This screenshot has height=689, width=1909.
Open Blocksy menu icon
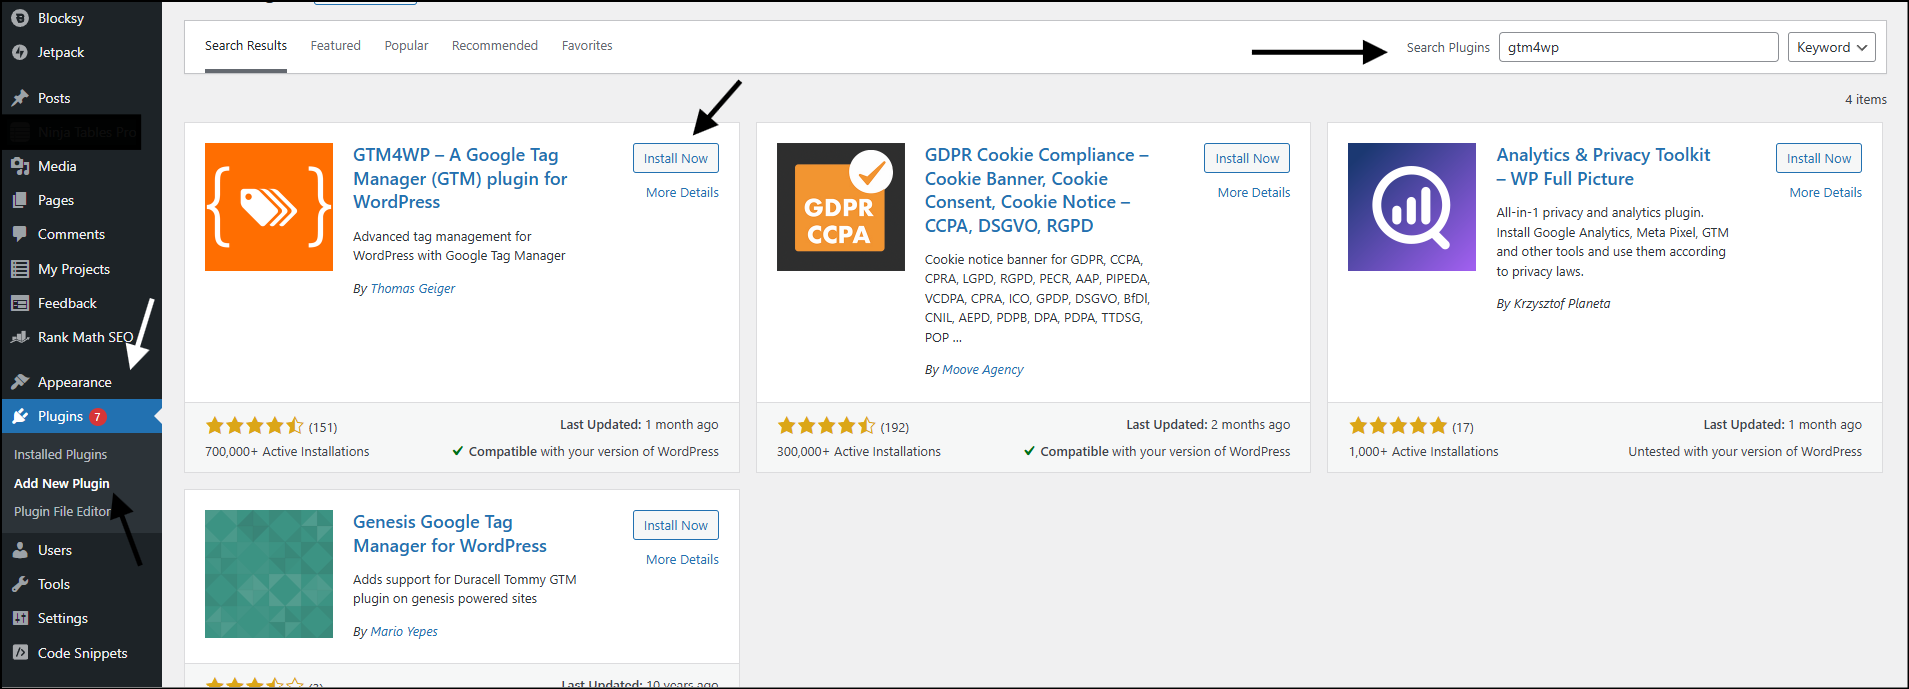[20, 18]
